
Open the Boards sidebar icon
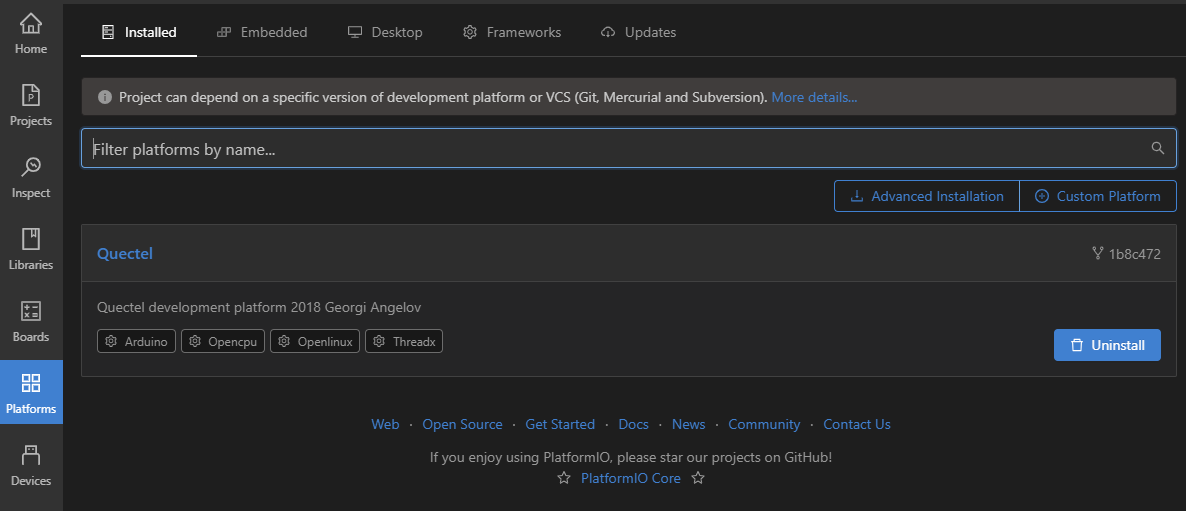pyautogui.click(x=31, y=321)
